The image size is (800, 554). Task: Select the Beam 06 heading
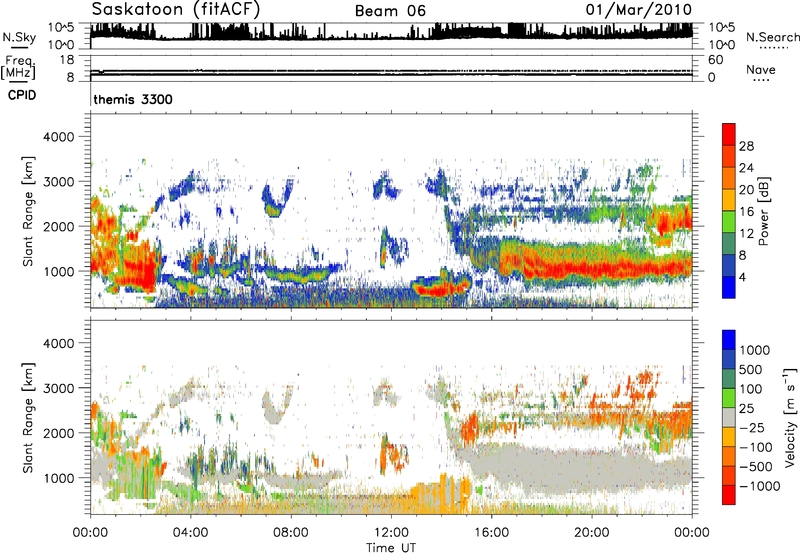click(x=390, y=11)
